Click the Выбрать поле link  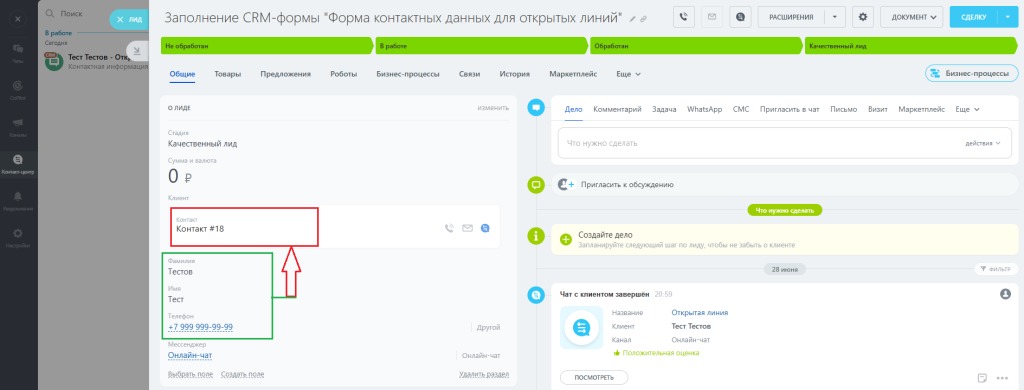[x=190, y=374]
